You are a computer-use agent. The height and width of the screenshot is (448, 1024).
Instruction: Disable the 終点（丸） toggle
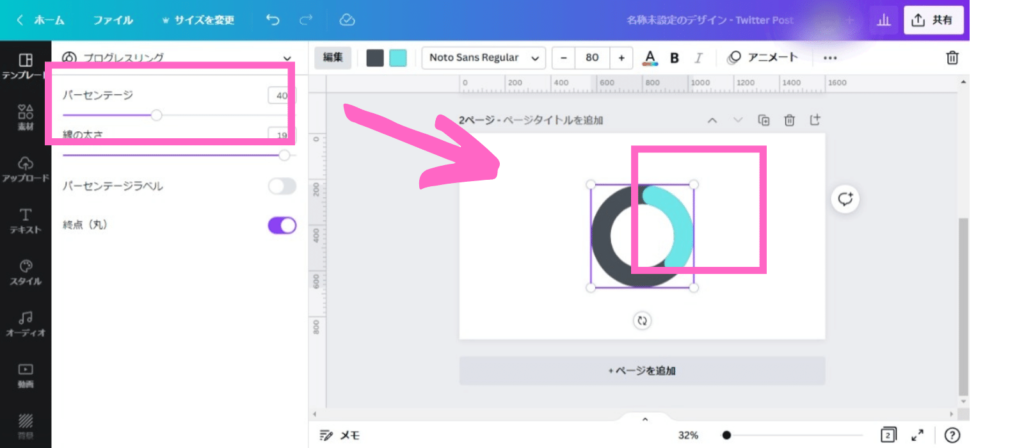[x=282, y=225]
